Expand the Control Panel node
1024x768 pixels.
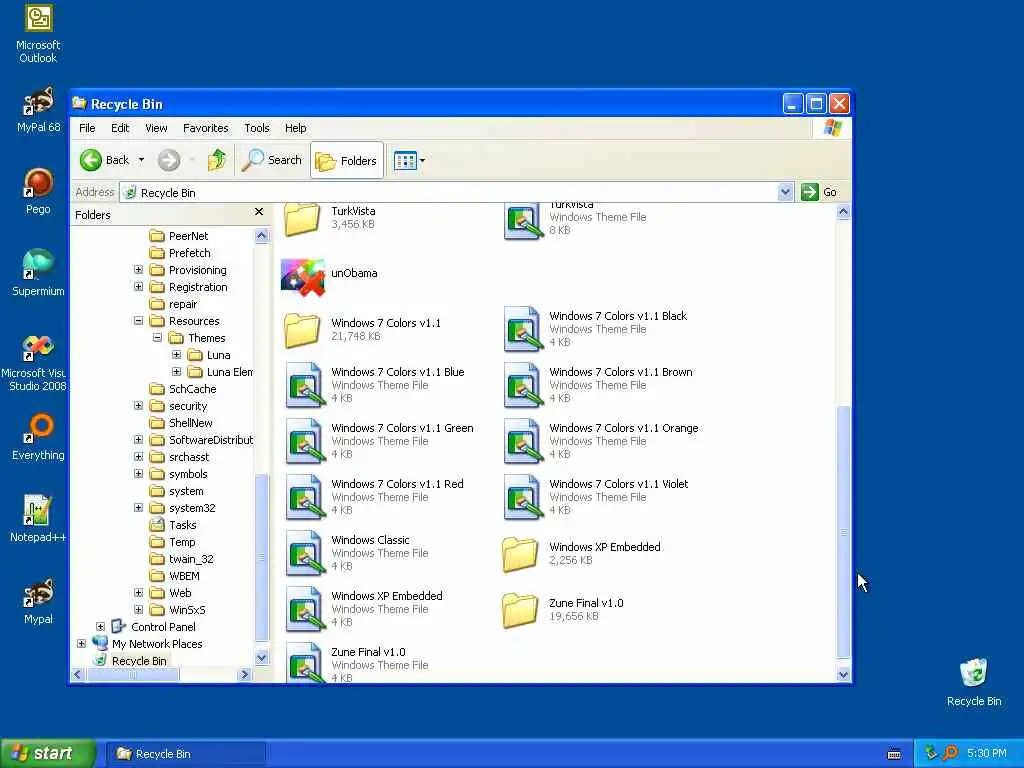point(101,626)
